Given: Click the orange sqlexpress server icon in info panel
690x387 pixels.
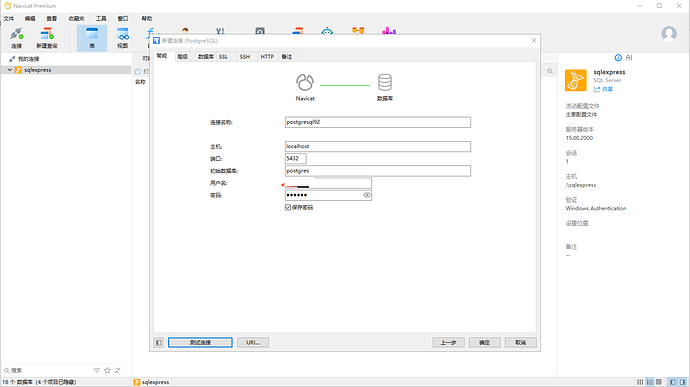Looking at the screenshot, I should [x=576, y=80].
